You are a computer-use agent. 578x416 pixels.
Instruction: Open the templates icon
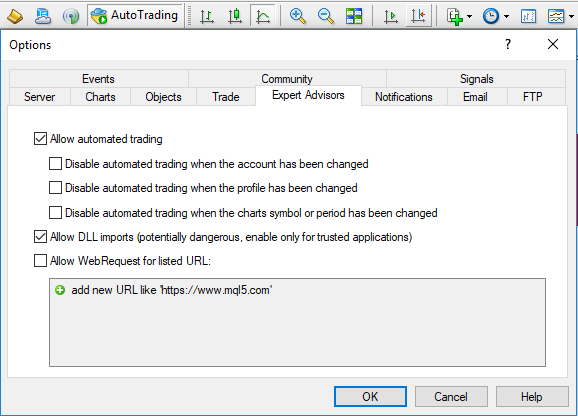click(x=556, y=16)
